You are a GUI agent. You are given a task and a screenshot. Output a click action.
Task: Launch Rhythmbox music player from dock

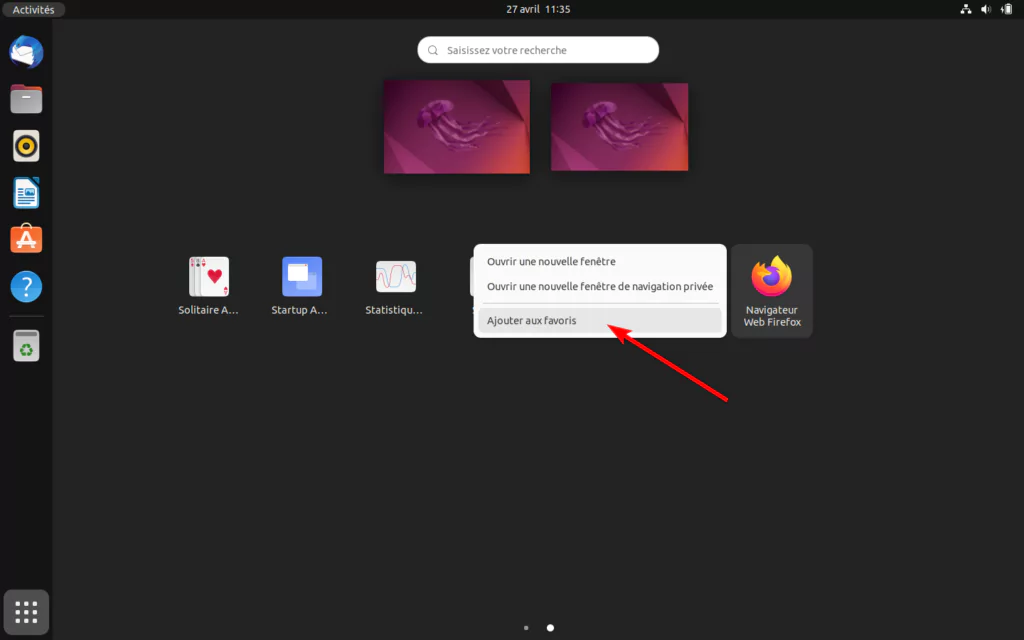(26, 146)
